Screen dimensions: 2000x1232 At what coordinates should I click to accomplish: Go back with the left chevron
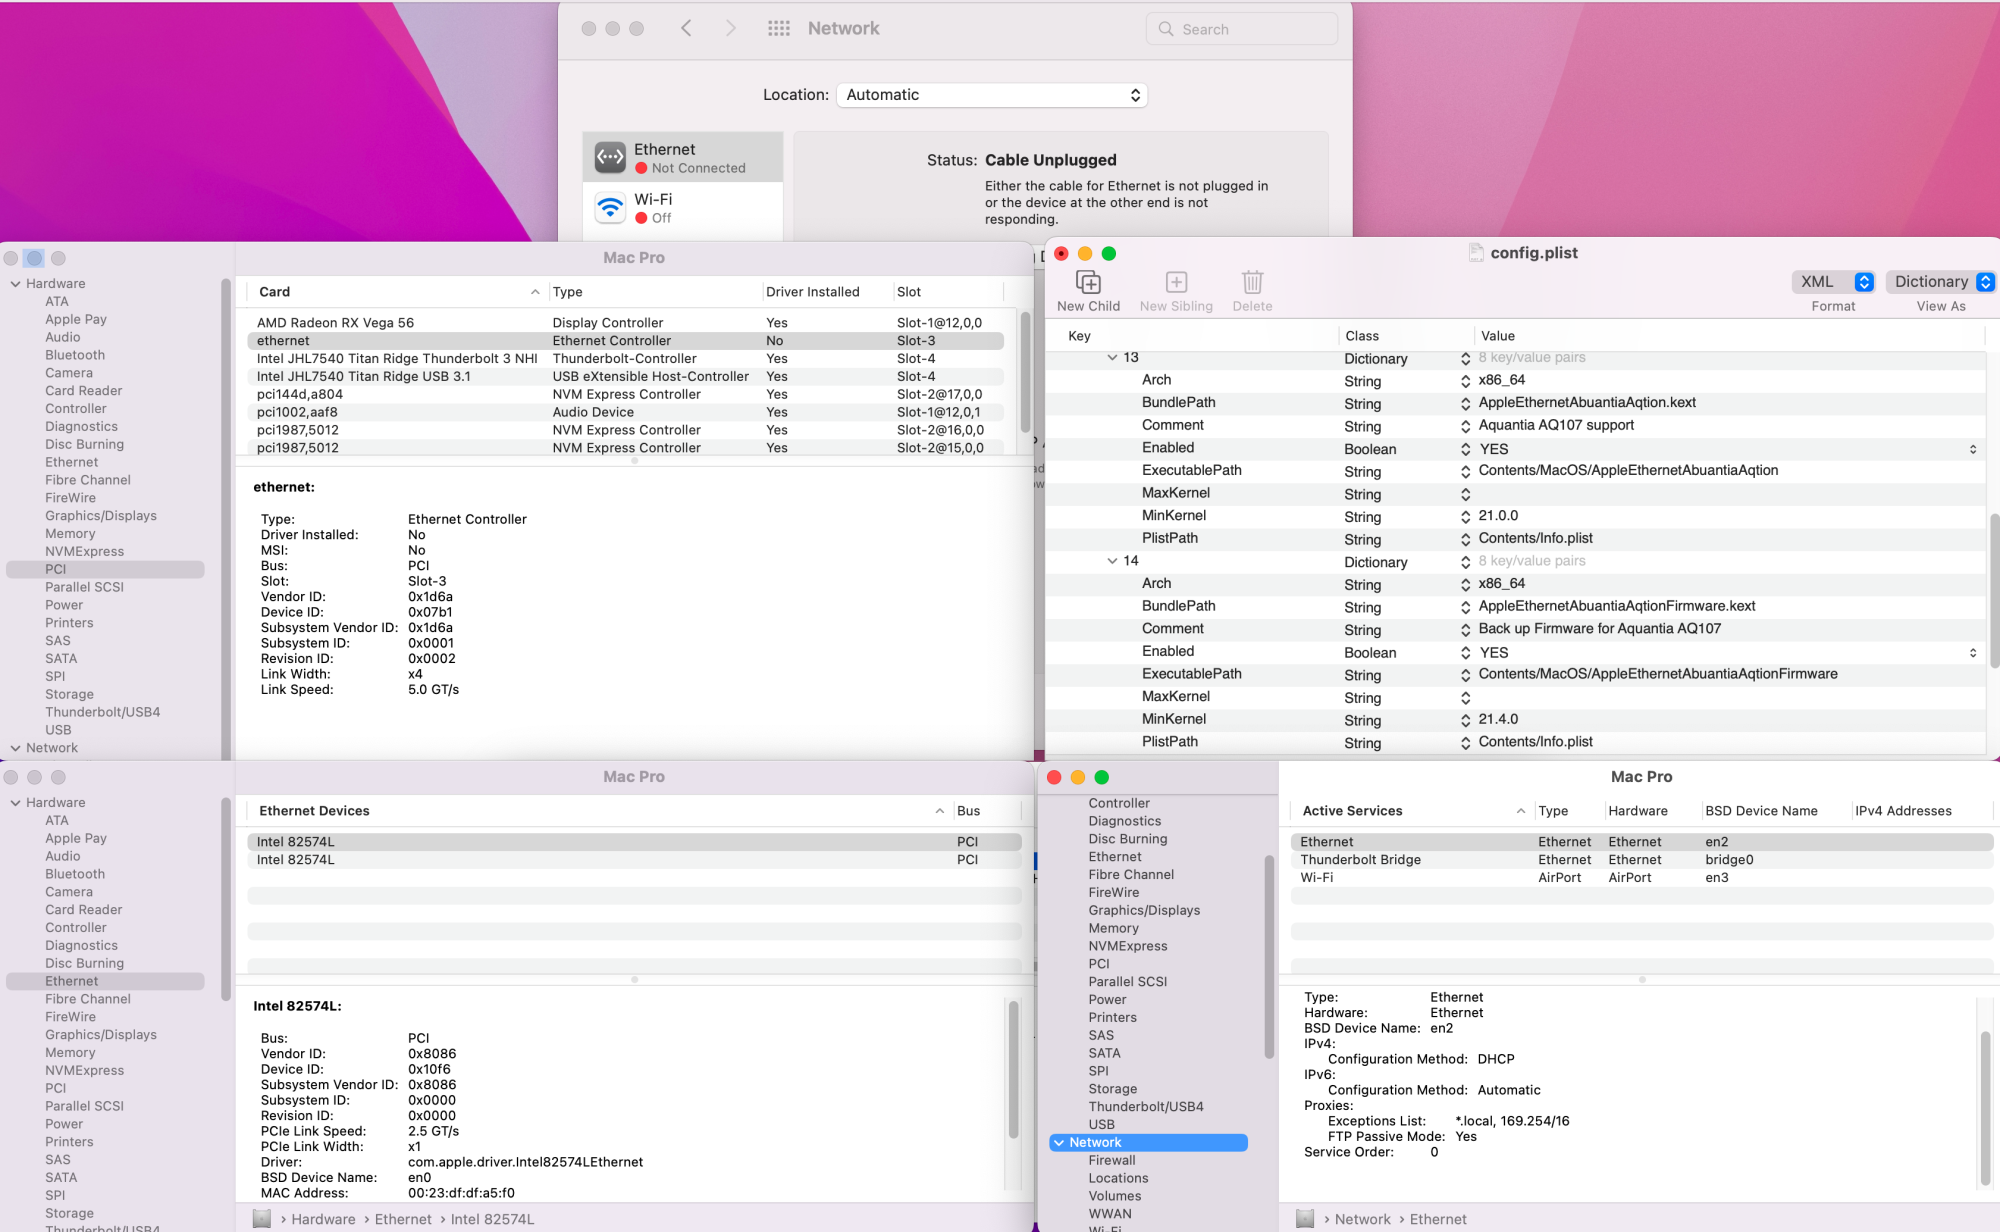click(686, 29)
